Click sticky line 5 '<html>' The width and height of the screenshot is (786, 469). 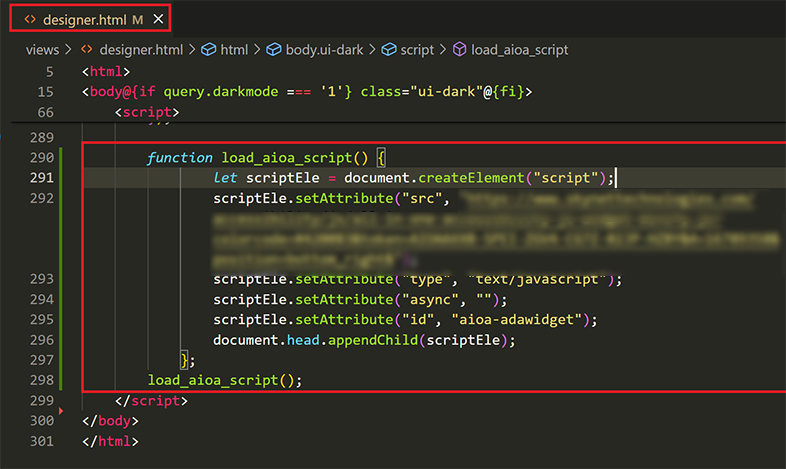click(106, 72)
